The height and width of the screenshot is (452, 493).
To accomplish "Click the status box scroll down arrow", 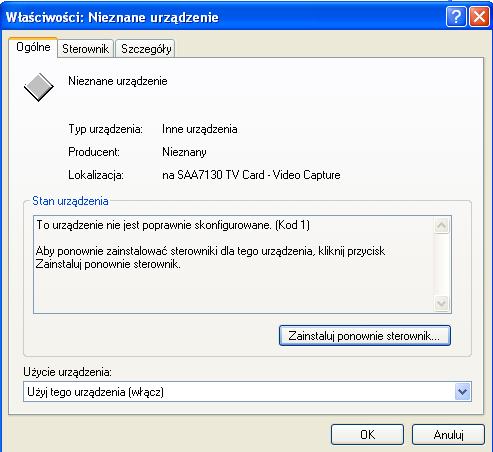I will (x=442, y=303).
